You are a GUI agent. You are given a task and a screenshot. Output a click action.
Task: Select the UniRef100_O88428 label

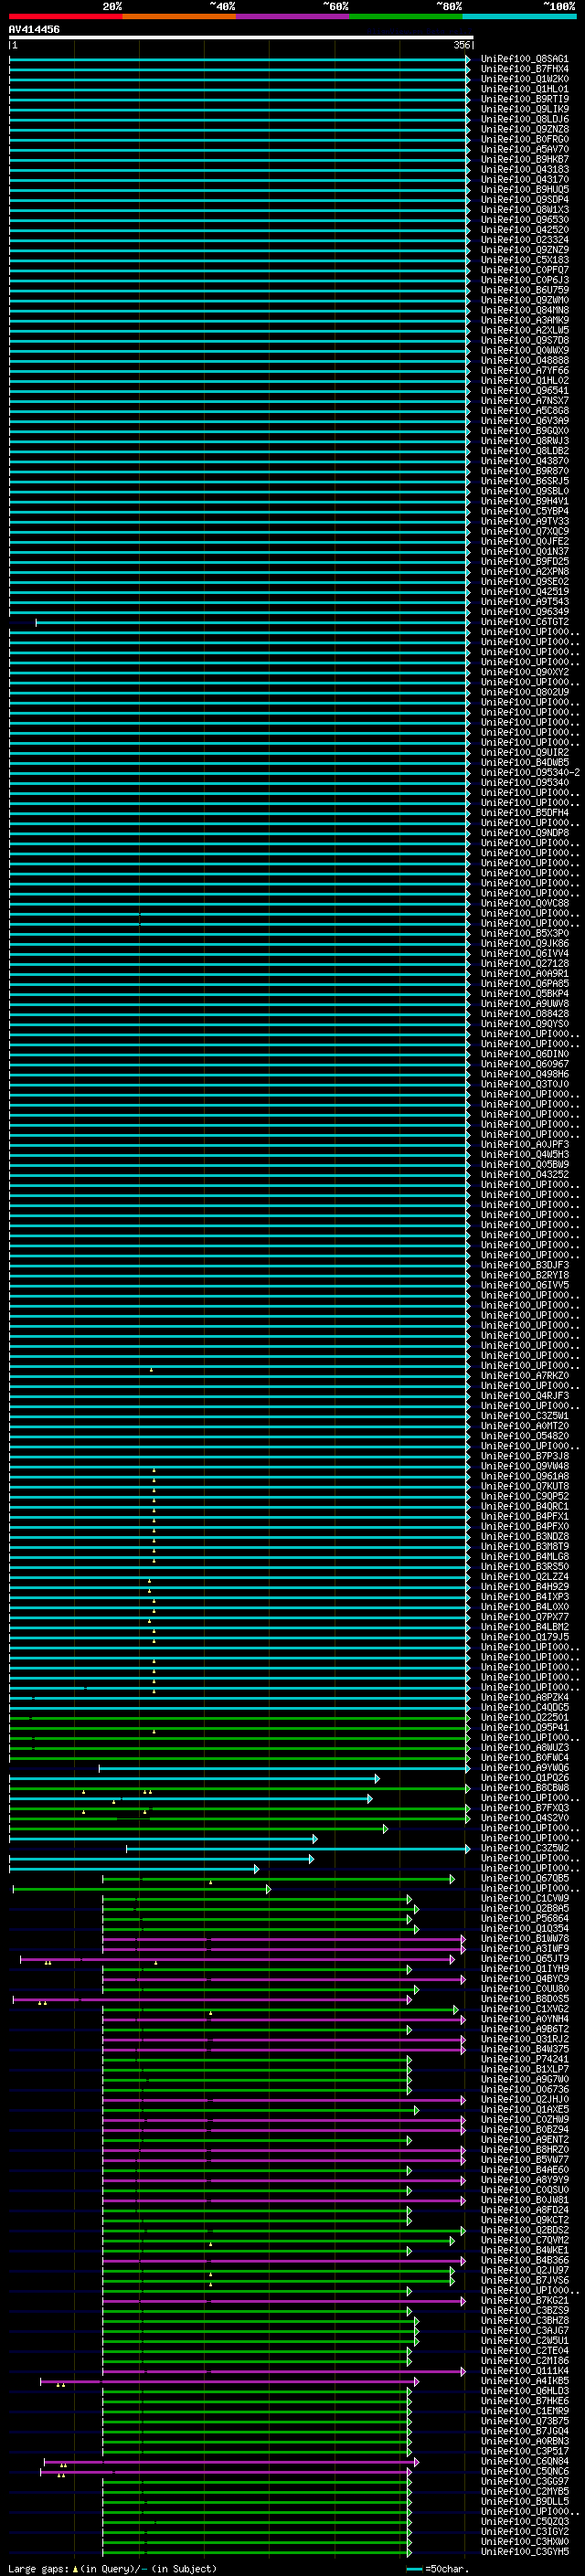[525, 1014]
